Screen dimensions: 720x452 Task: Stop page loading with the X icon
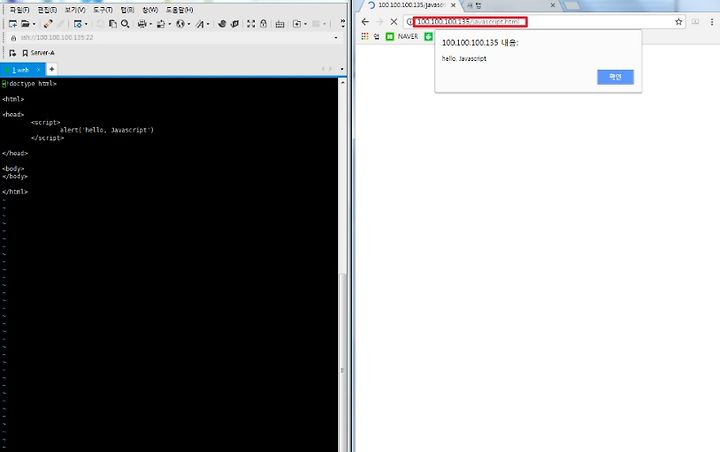[x=394, y=22]
